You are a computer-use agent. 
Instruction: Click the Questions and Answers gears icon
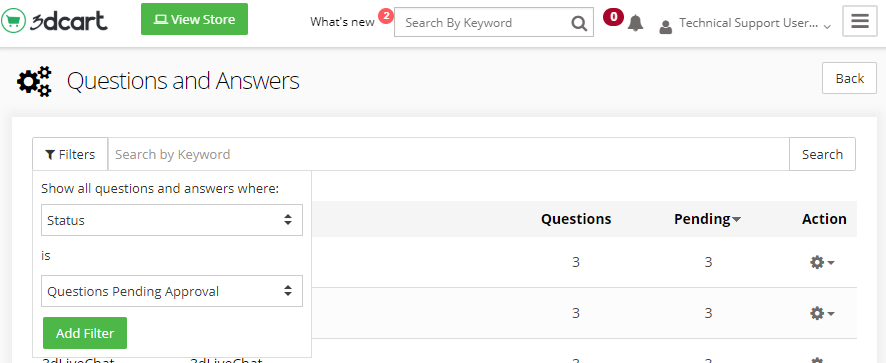34,81
